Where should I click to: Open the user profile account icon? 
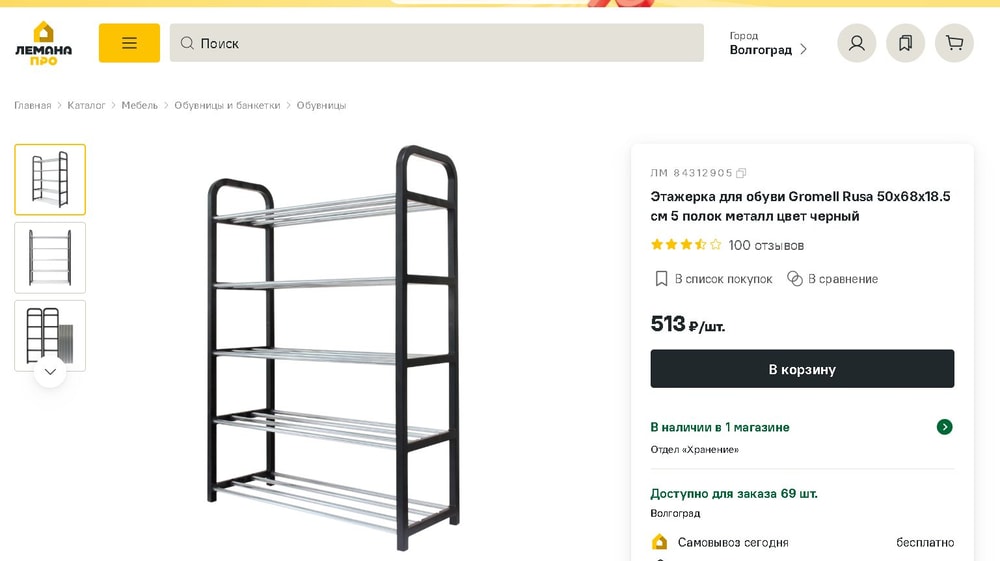(856, 43)
